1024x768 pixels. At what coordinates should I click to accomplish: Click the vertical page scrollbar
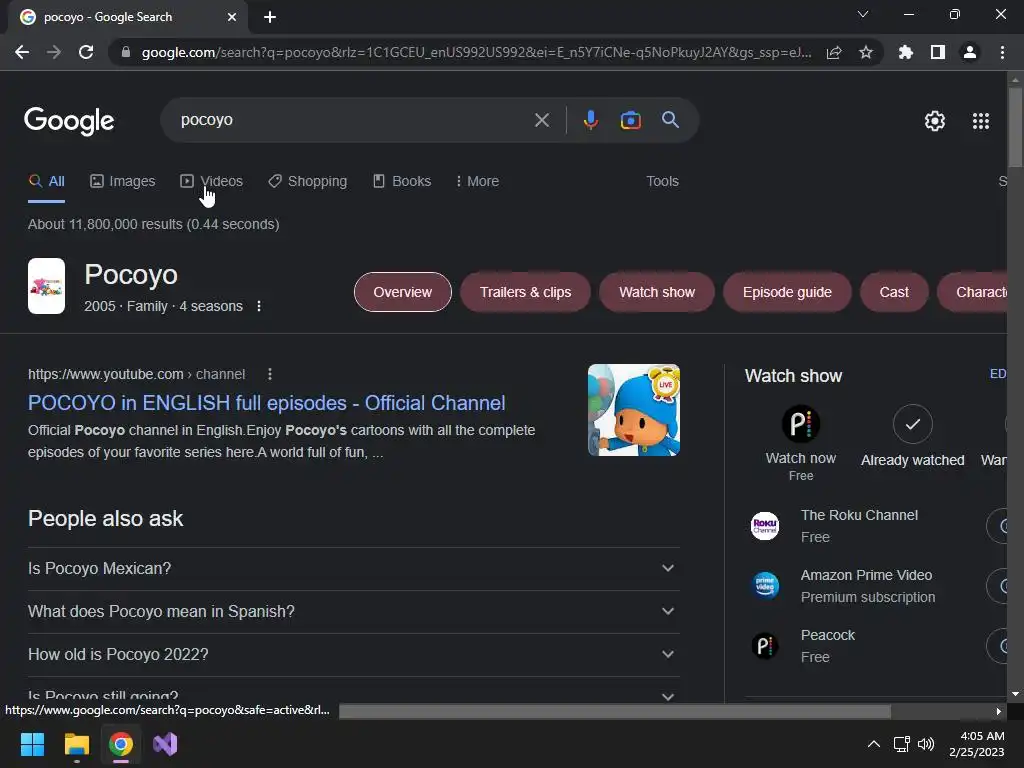click(x=1015, y=127)
